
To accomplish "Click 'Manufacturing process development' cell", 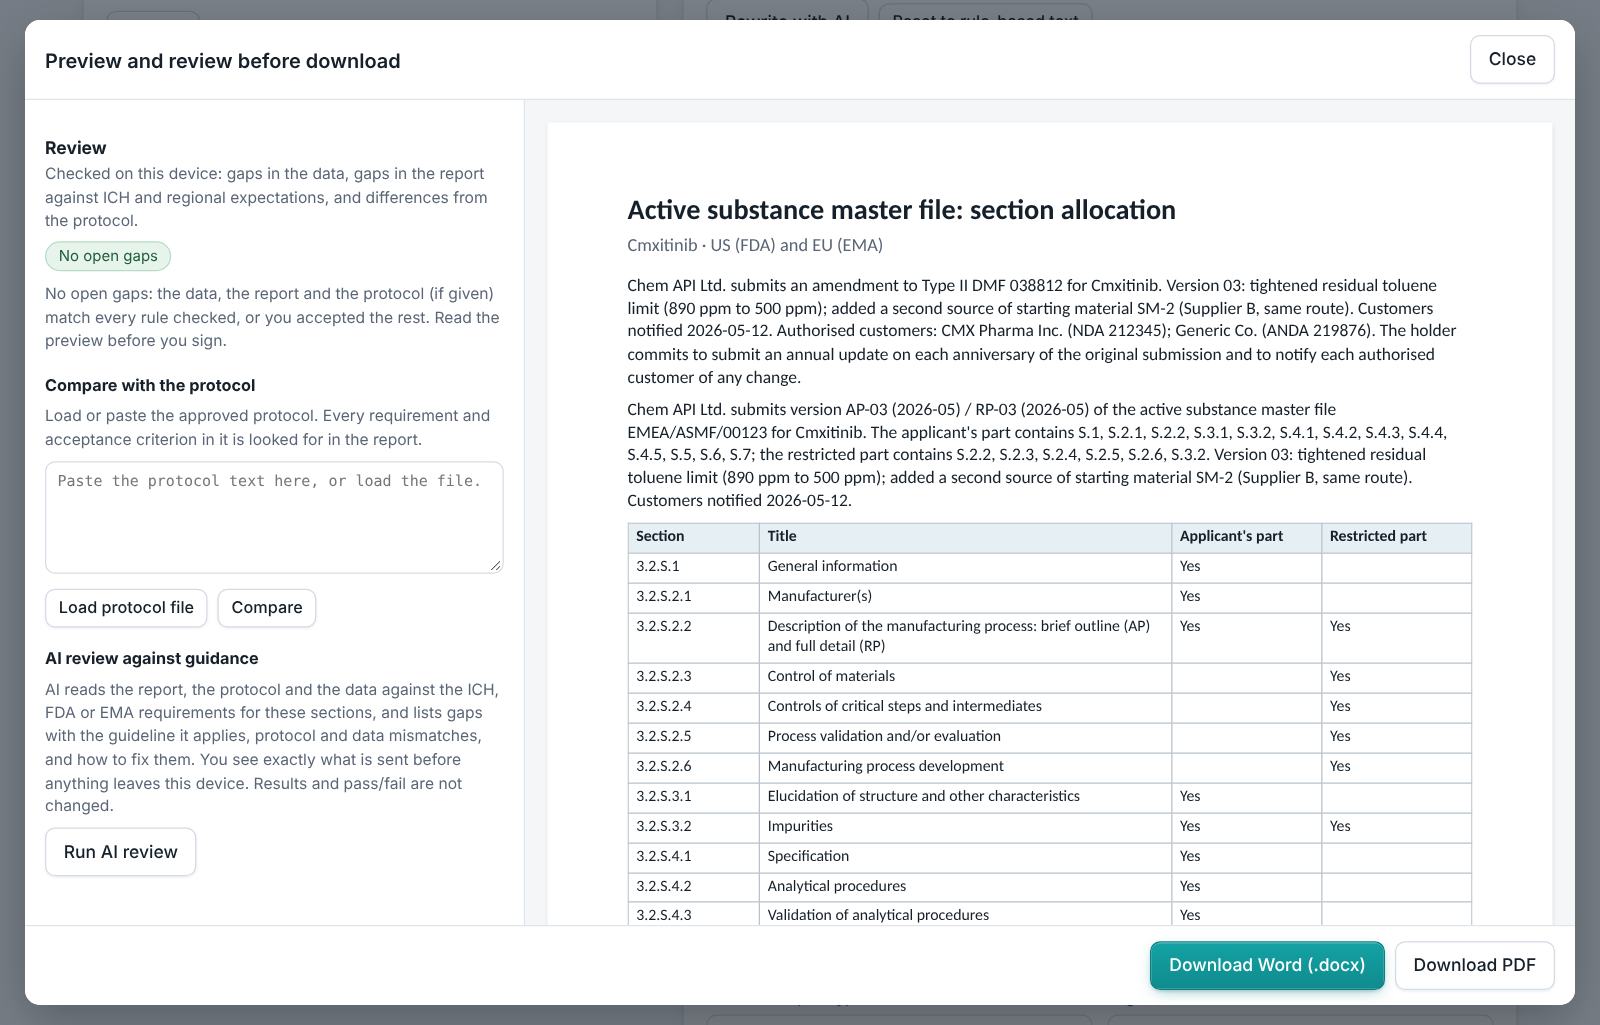I will pos(965,767).
